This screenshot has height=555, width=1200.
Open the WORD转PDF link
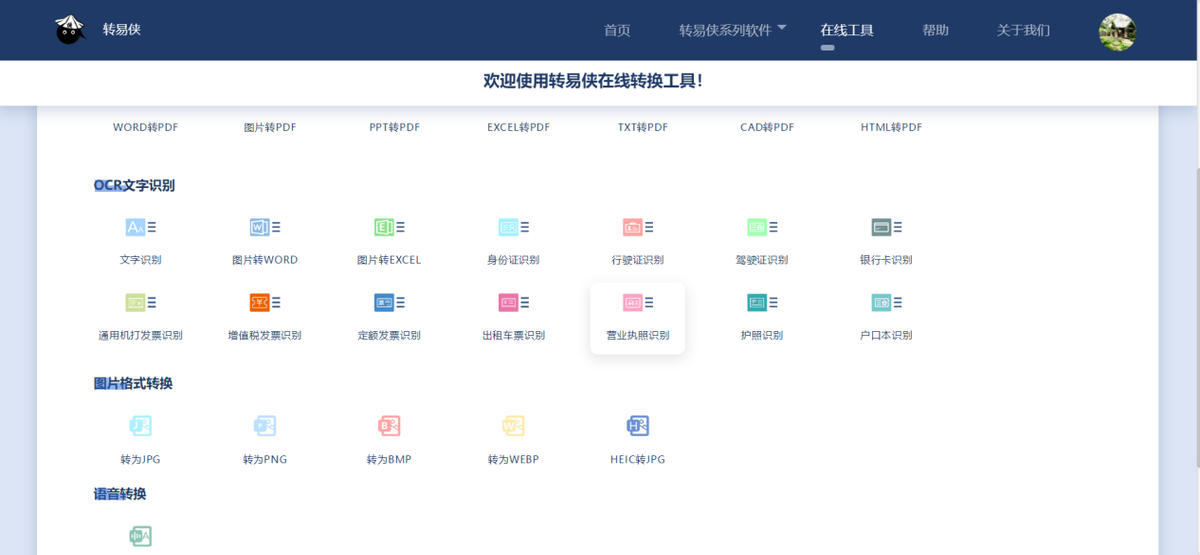[145, 127]
